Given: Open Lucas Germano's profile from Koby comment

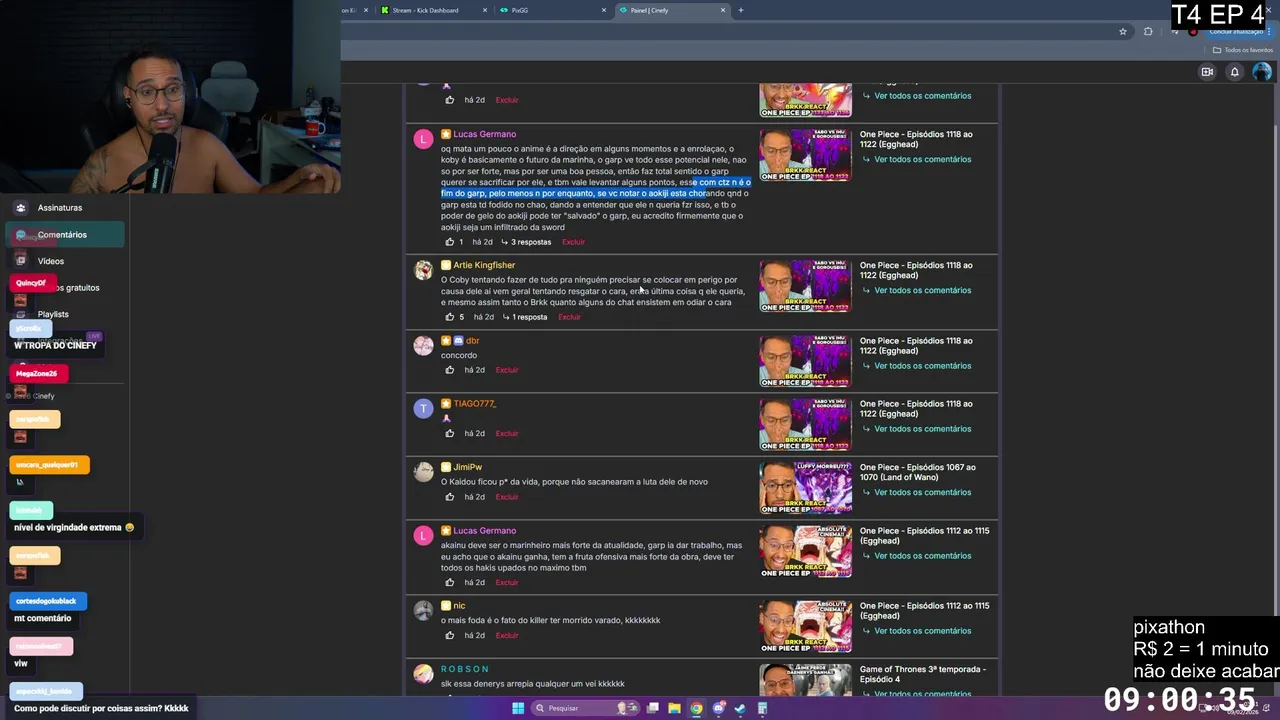Looking at the screenshot, I should [x=484, y=134].
